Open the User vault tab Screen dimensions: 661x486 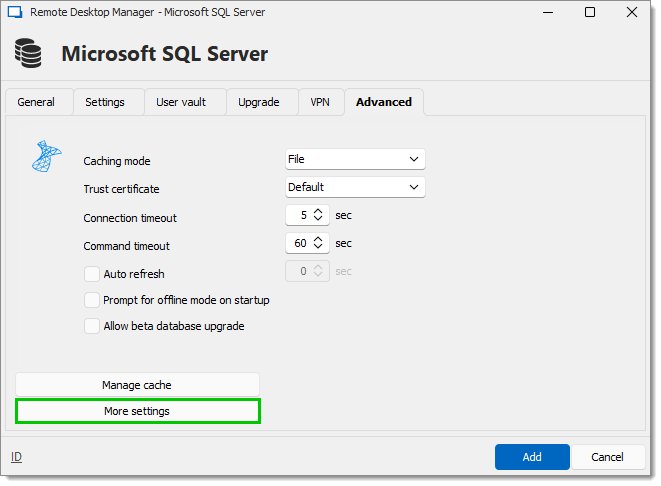[x=181, y=102]
